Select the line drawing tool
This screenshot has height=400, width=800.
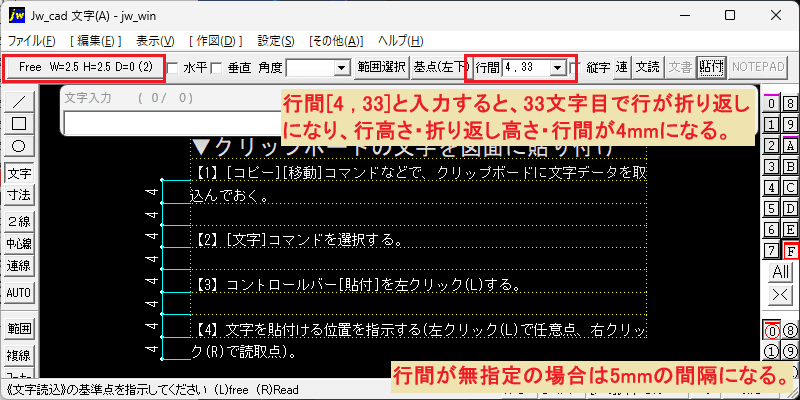pyautogui.click(x=19, y=102)
